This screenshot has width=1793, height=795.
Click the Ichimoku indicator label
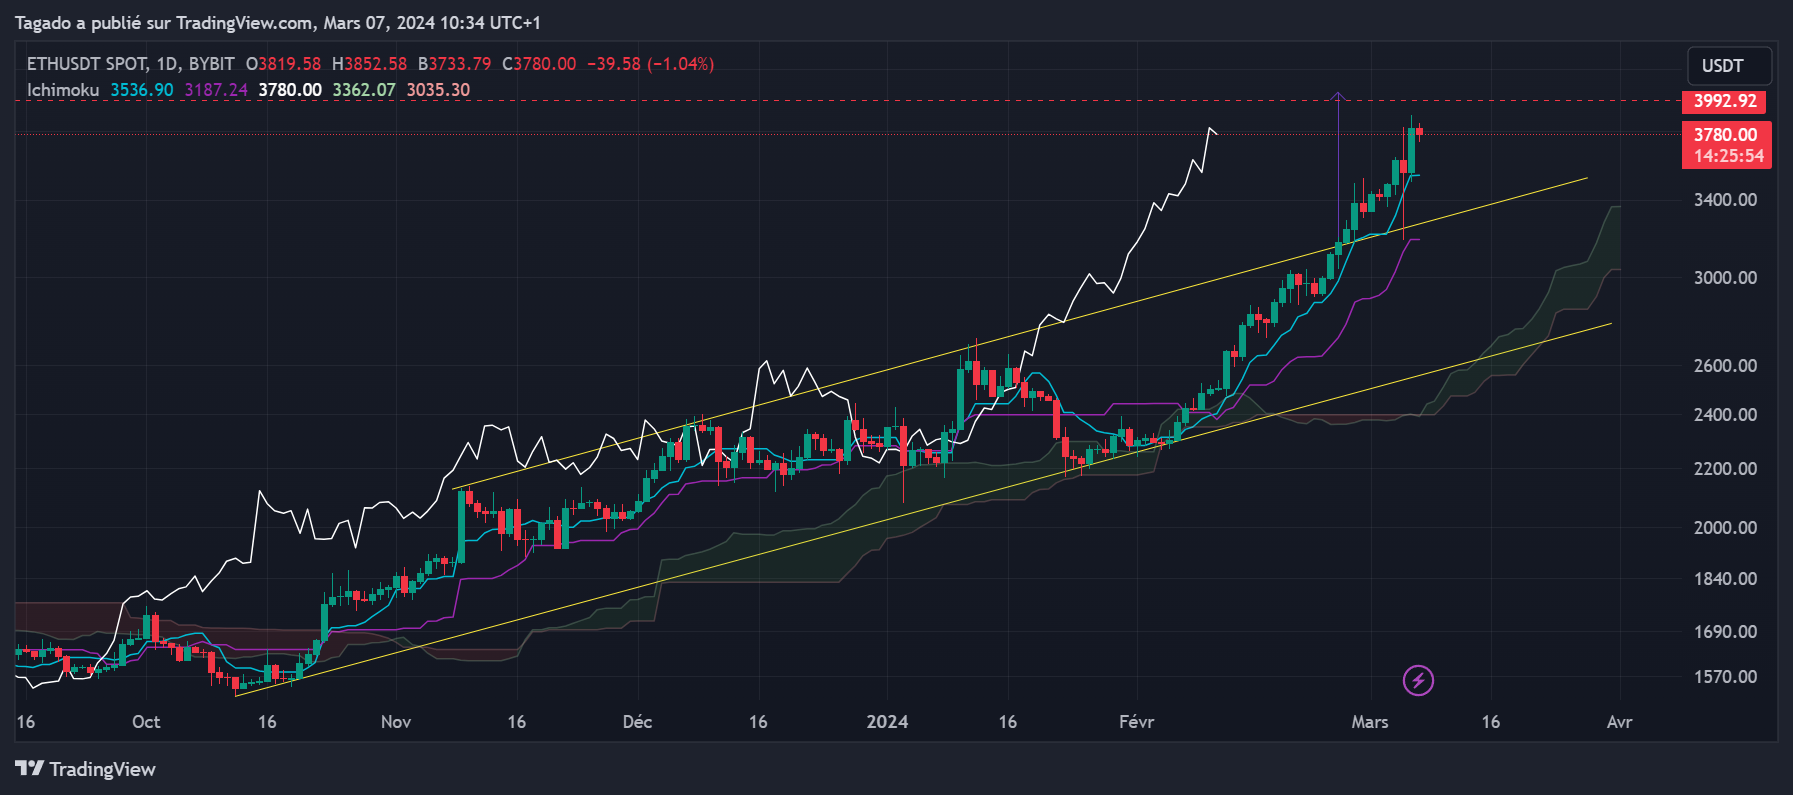tap(63, 90)
